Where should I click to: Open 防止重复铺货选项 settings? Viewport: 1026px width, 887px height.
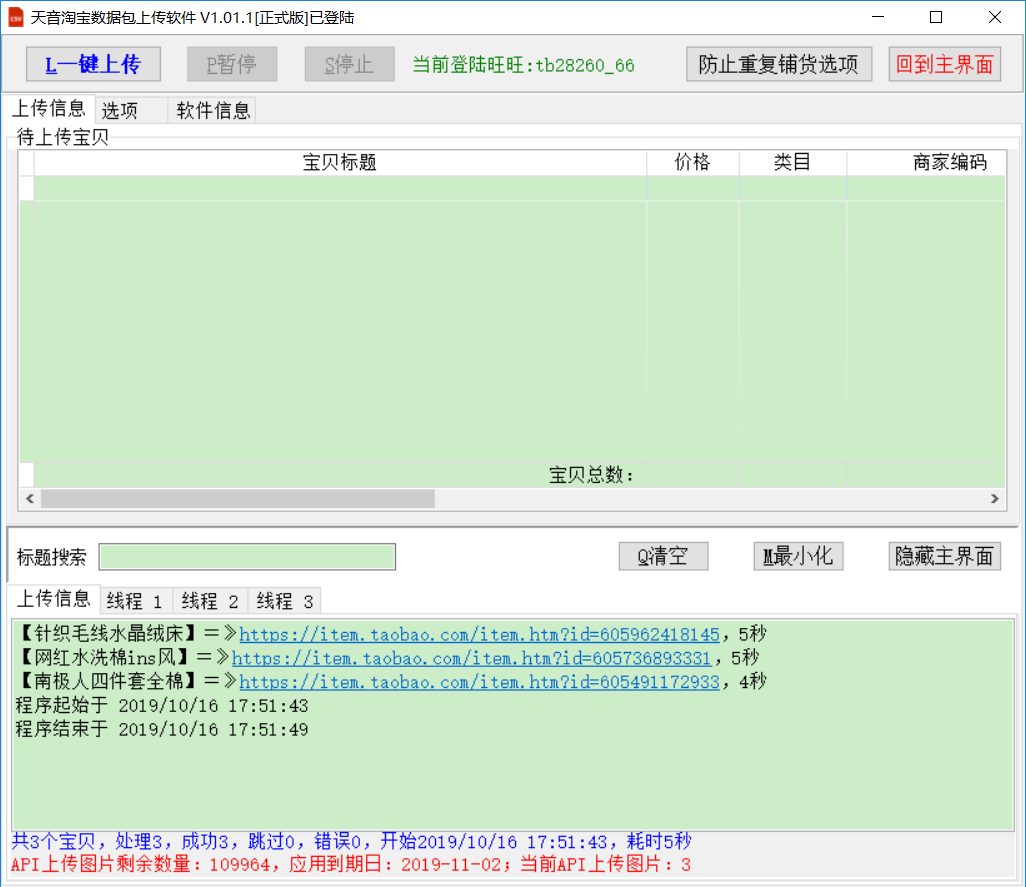pos(779,65)
